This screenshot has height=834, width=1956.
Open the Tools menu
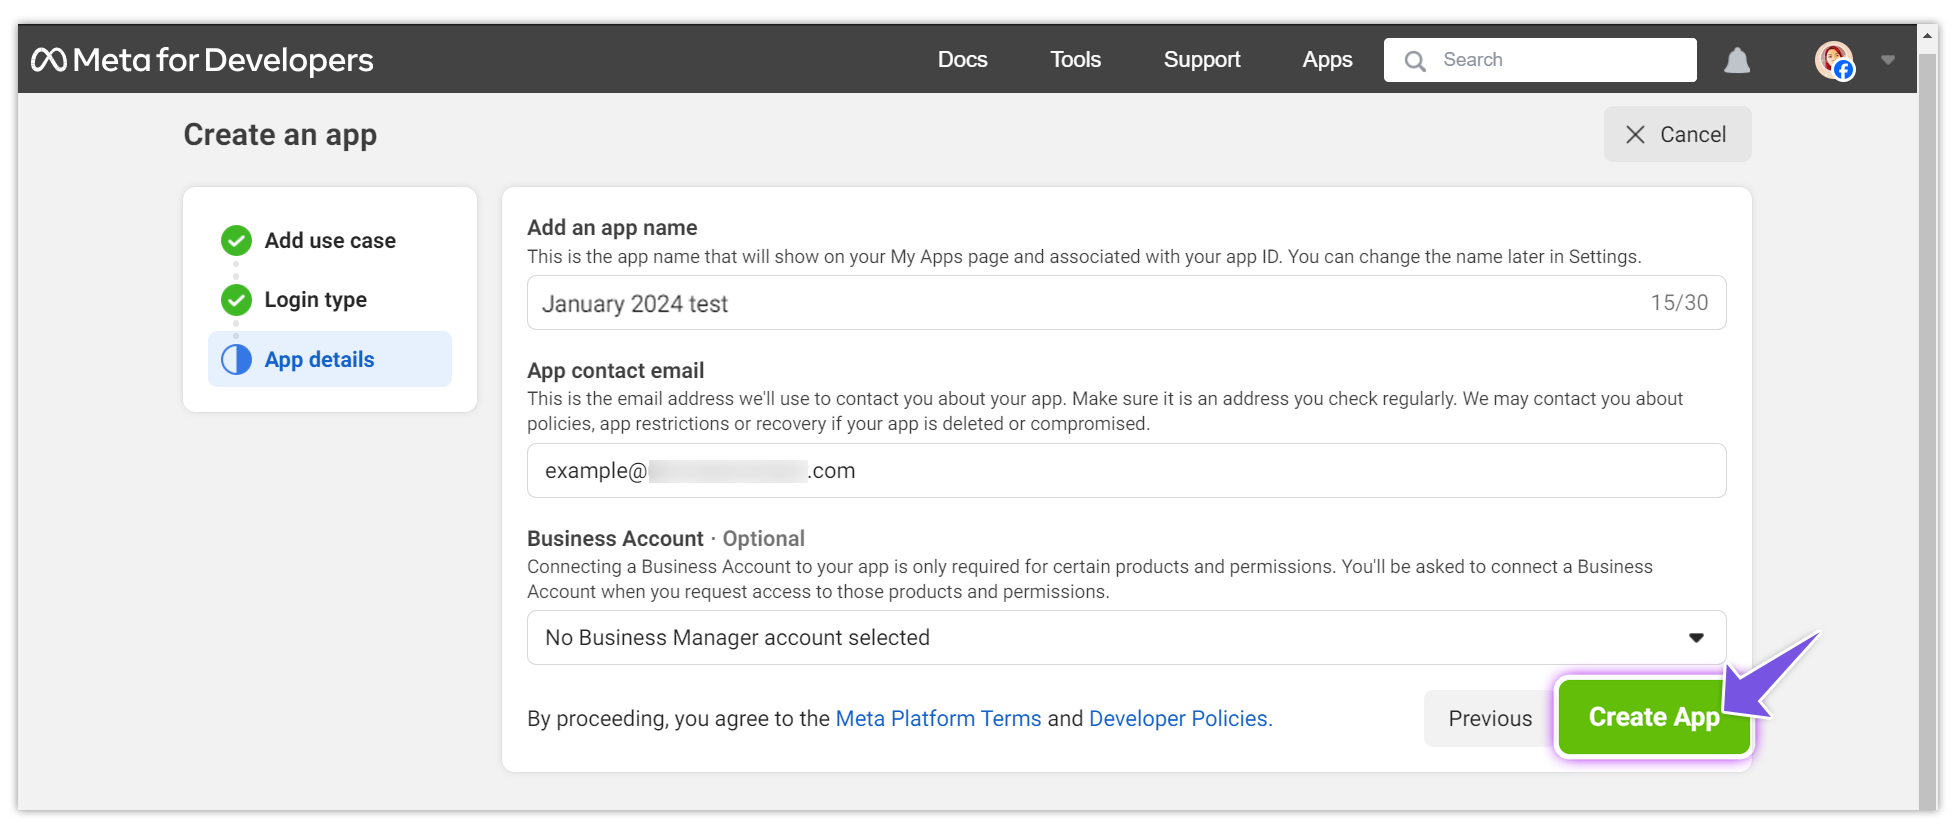click(1075, 60)
